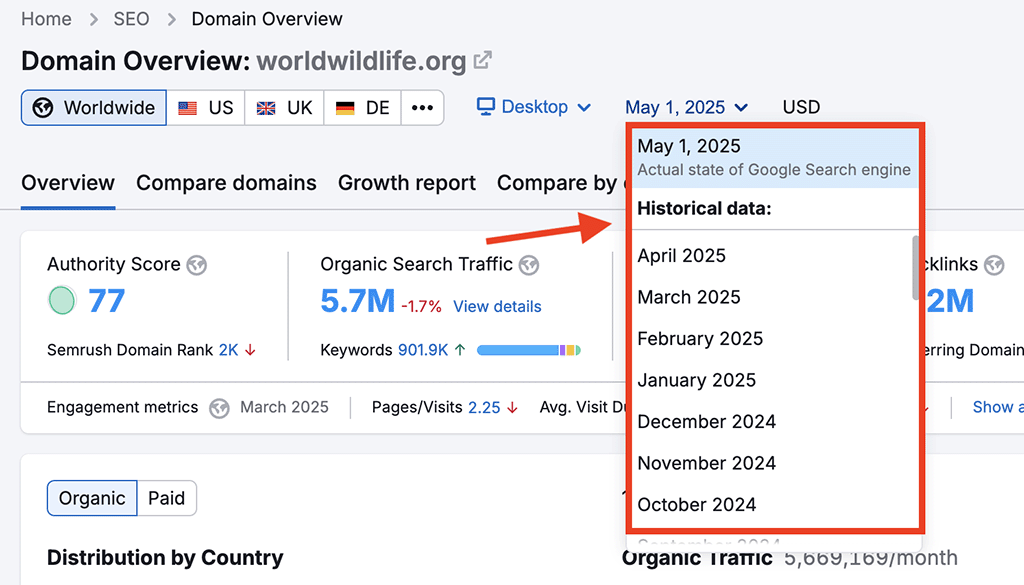The height and width of the screenshot is (585, 1024).
Task: Select December 2024 historical data
Action: click(771, 421)
